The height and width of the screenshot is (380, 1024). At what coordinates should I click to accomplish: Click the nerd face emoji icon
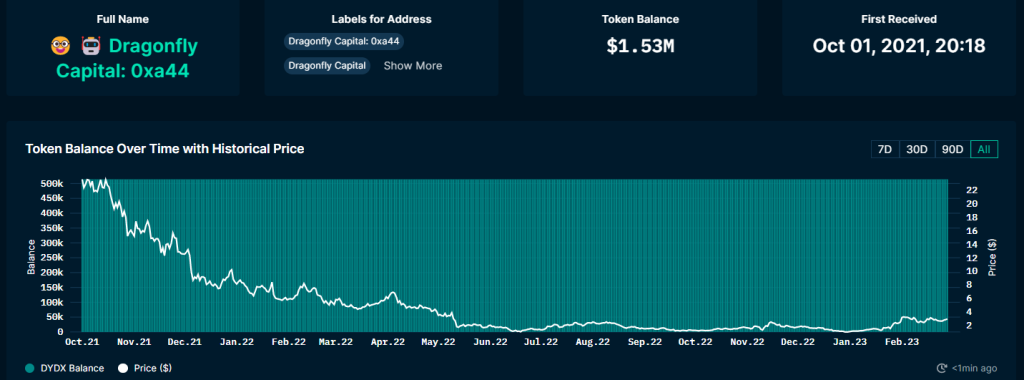pos(60,46)
